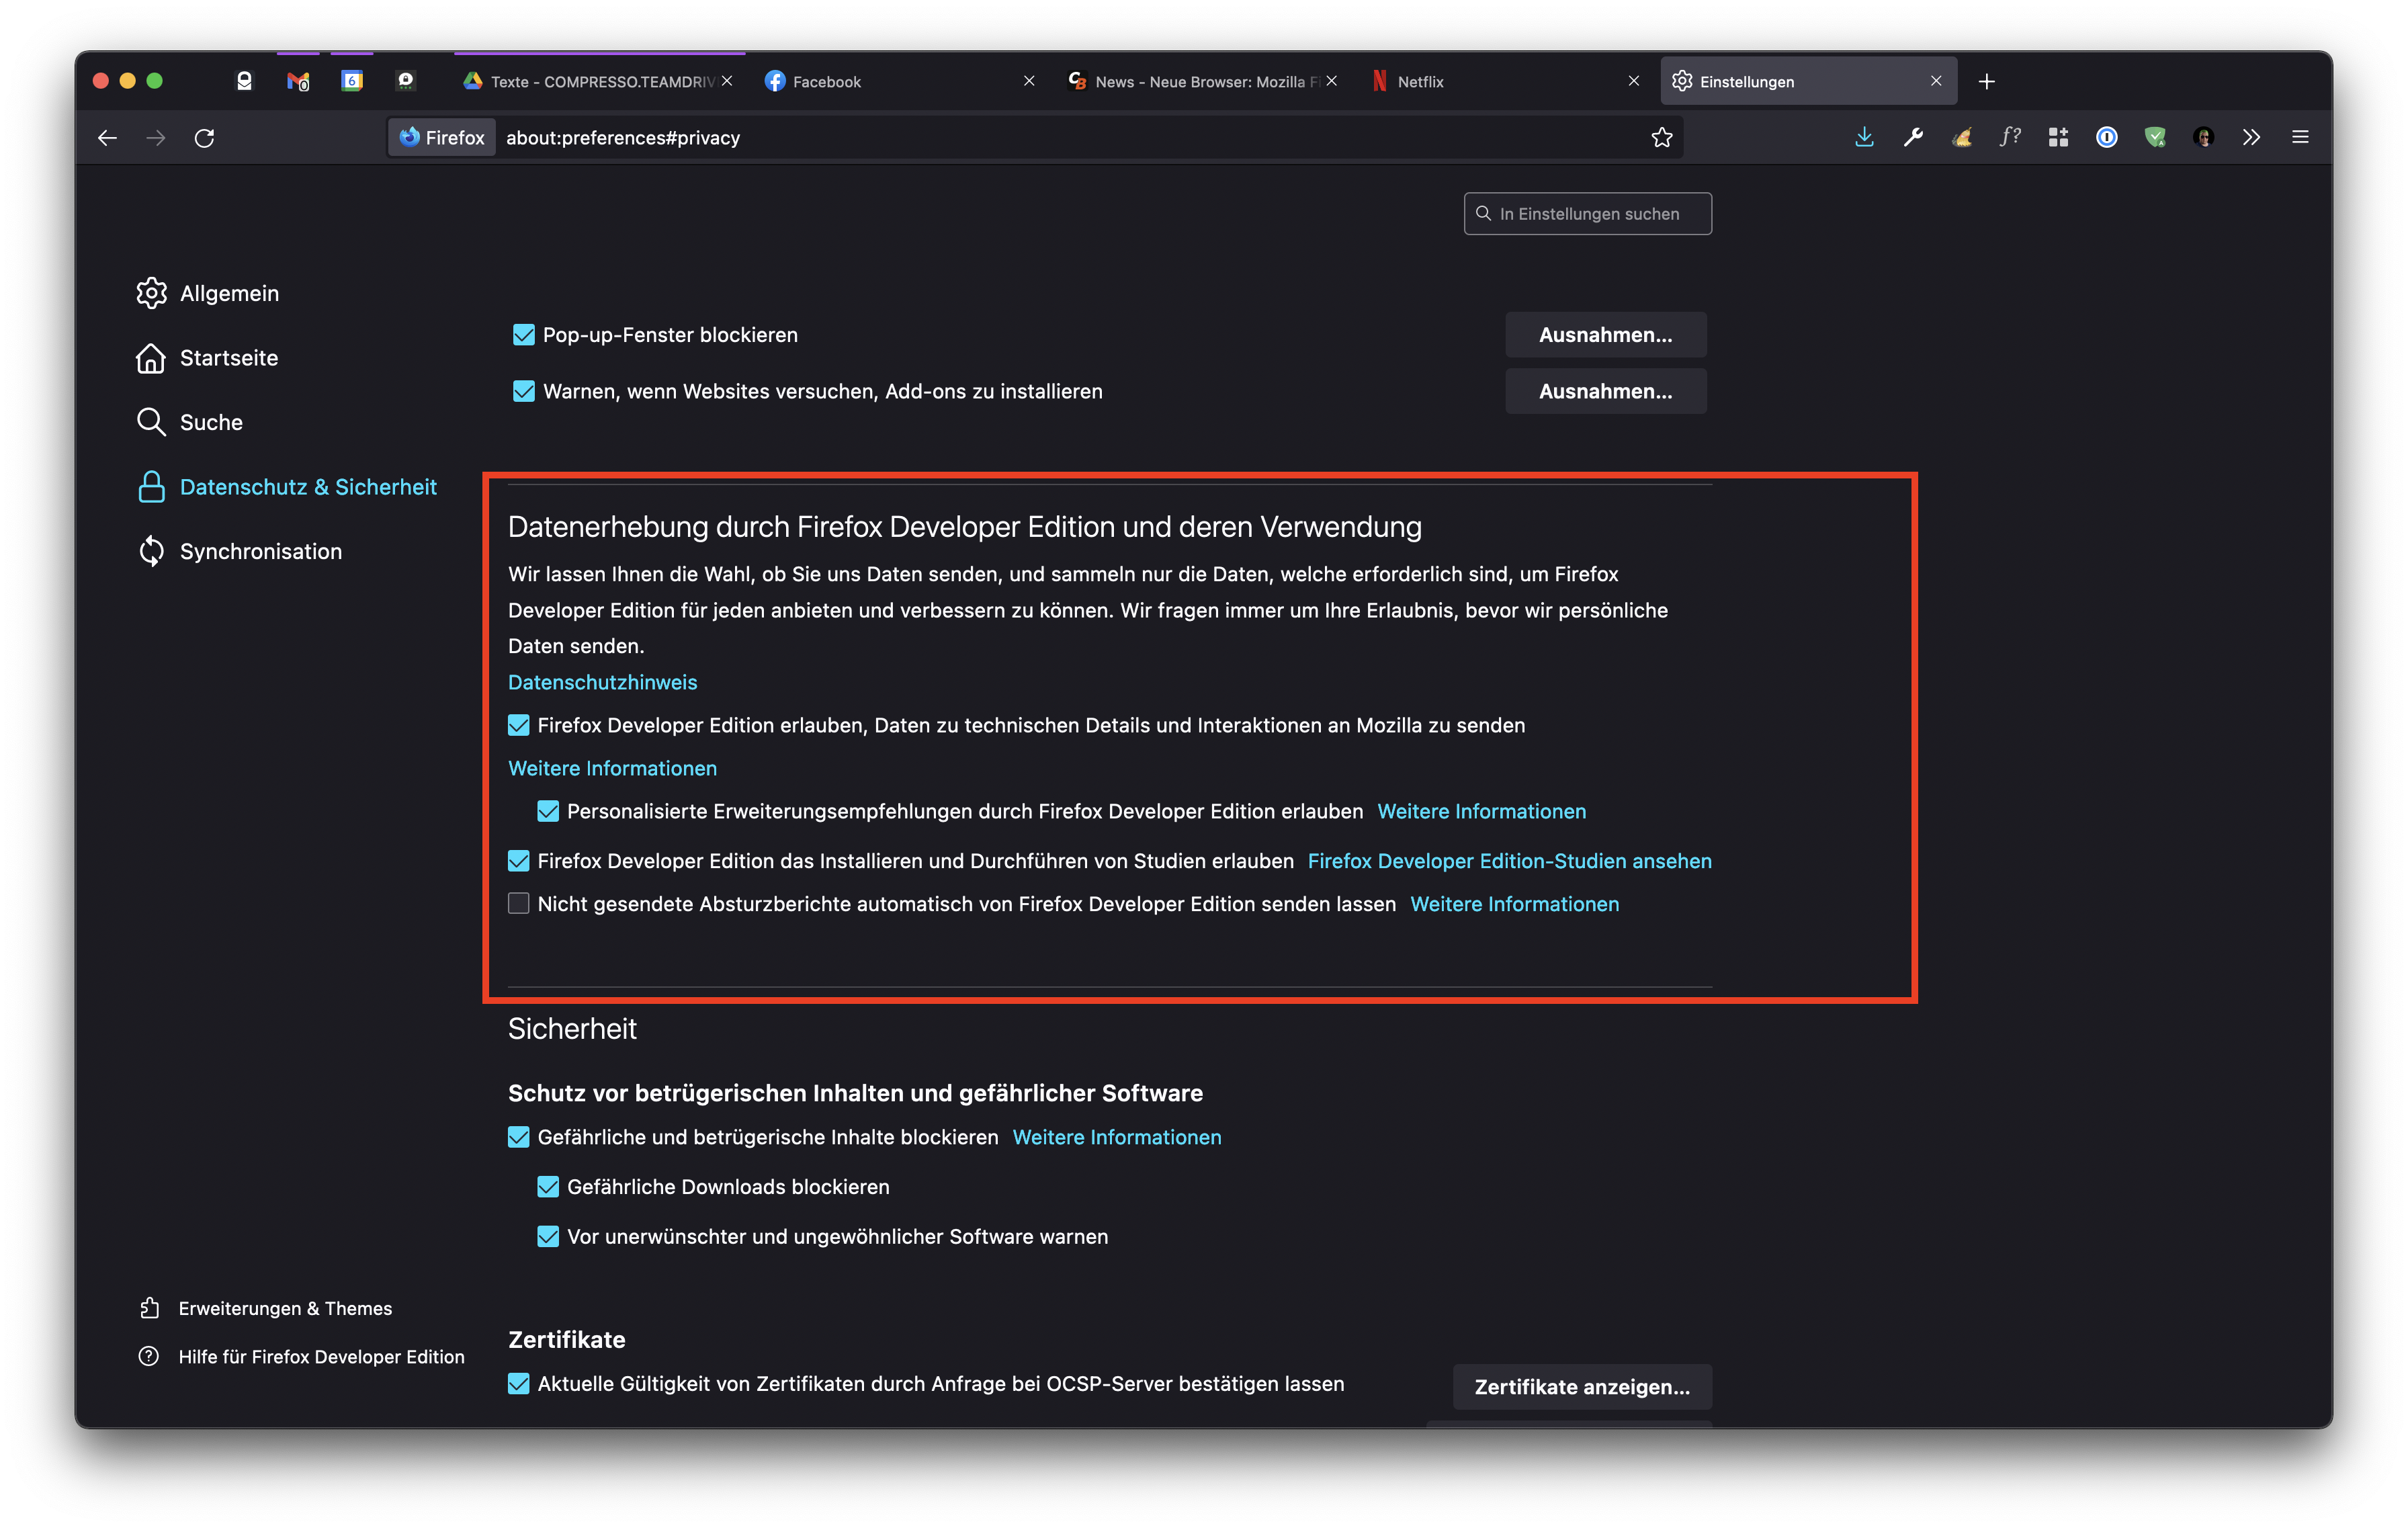The height and width of the screenshot is (1528, 2408).
Task: Open the hamburger application menu
Action: coord(2300,137)
